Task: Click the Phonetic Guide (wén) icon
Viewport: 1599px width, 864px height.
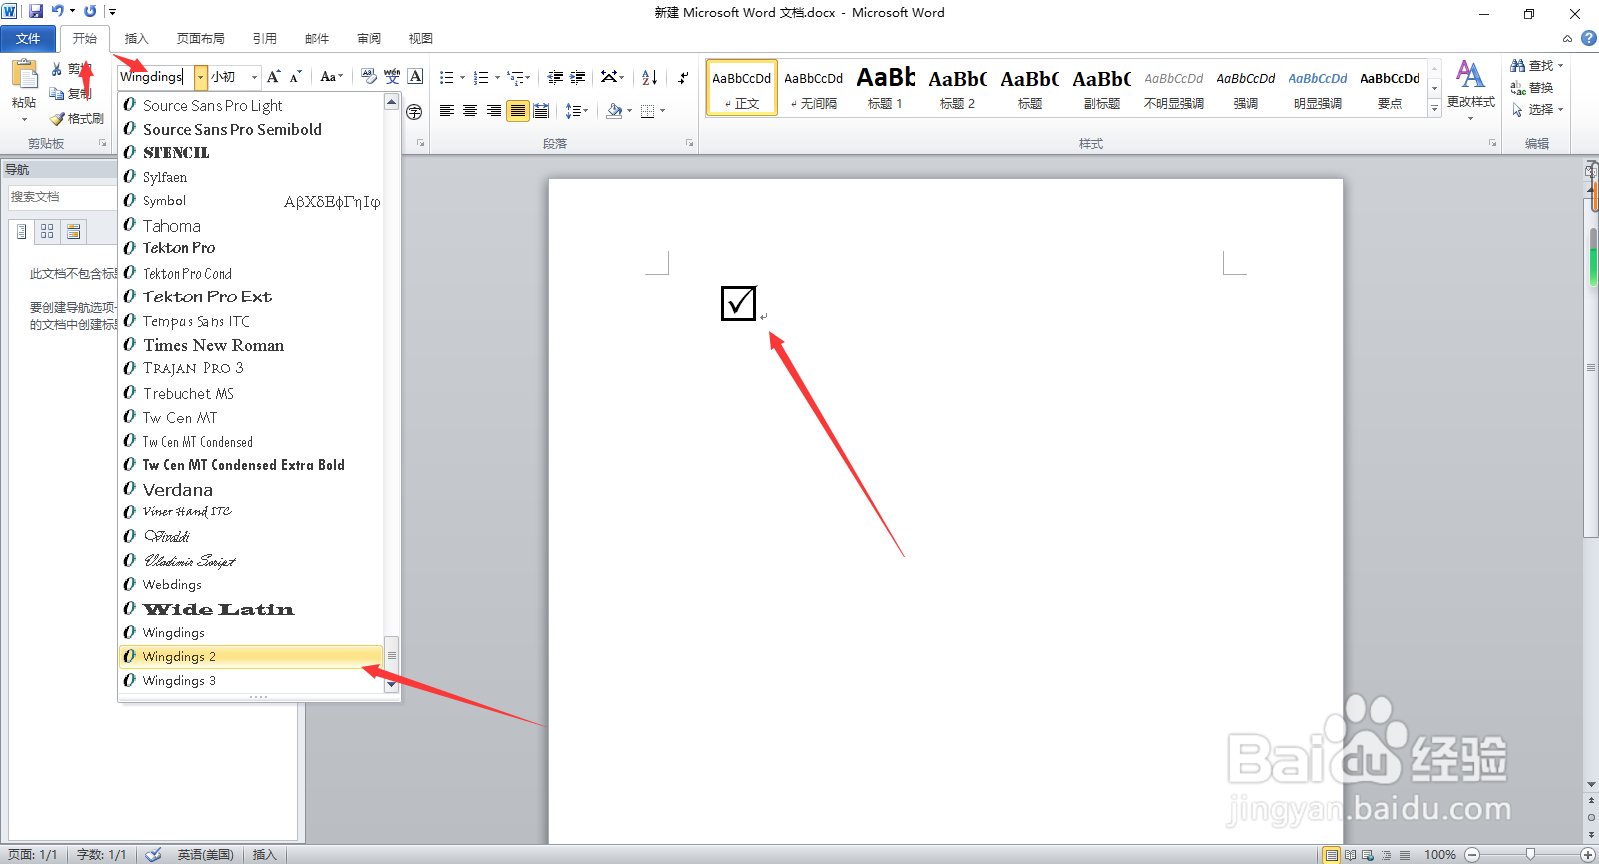Action: (392, 77)
